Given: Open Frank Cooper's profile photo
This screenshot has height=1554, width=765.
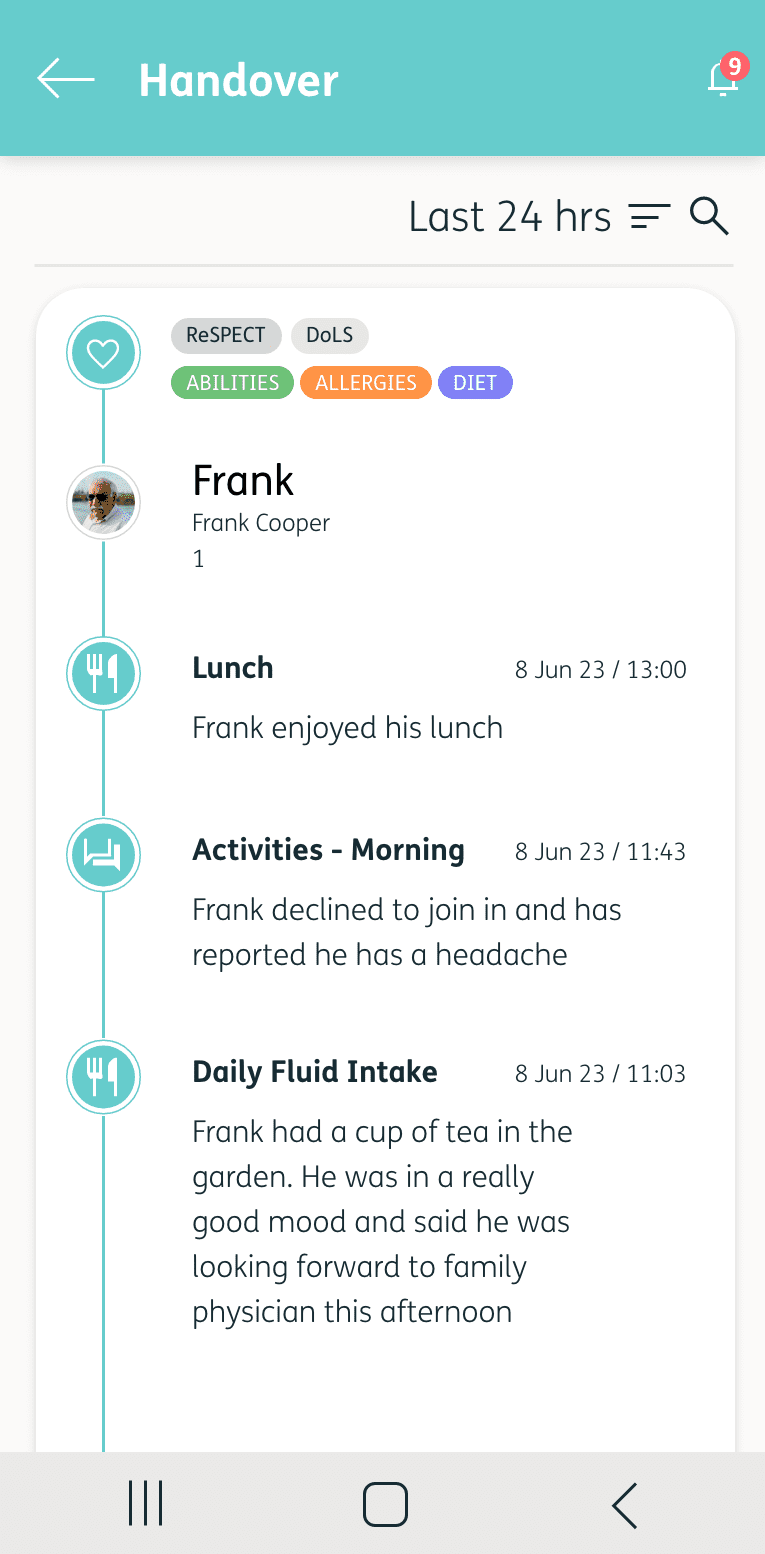Looking at the screenshot, I should click(103, 503).
